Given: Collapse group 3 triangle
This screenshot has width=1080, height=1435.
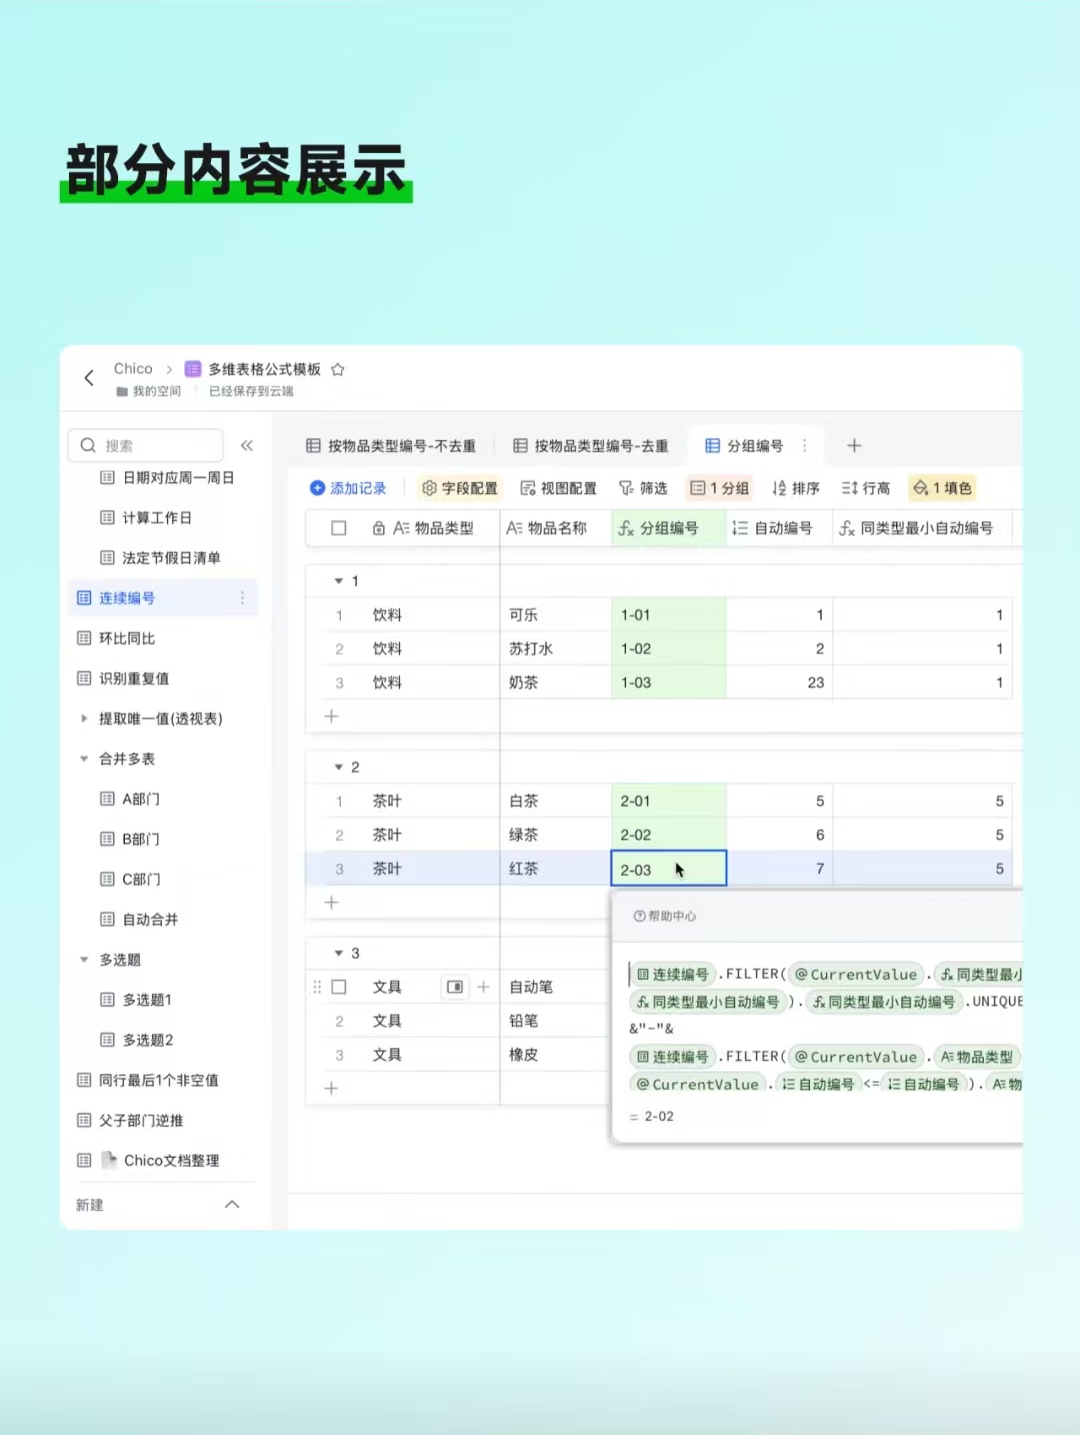Looking at the screenshot, I should 339,953.
